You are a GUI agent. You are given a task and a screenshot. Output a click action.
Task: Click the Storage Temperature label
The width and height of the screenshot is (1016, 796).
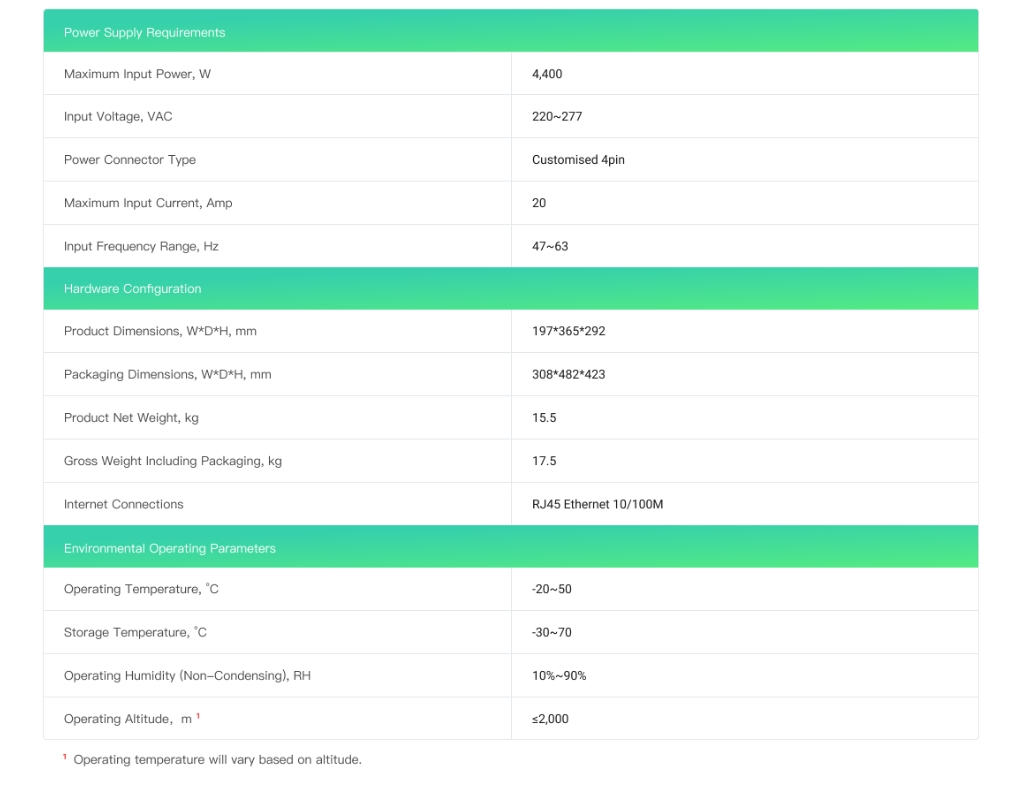135,633
